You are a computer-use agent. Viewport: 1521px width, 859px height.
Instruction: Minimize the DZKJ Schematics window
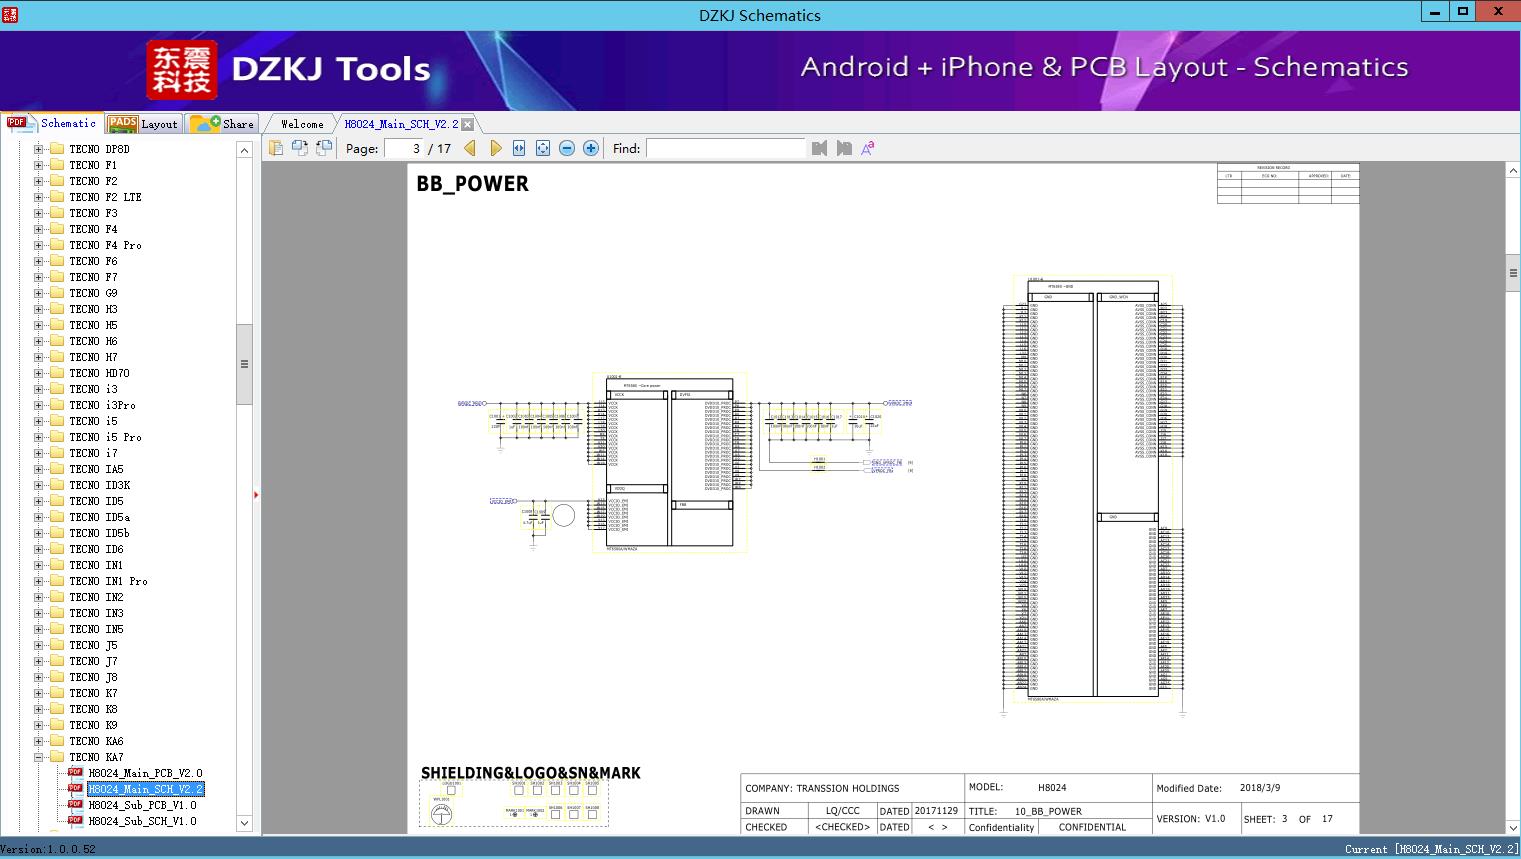coord(1434,12)
